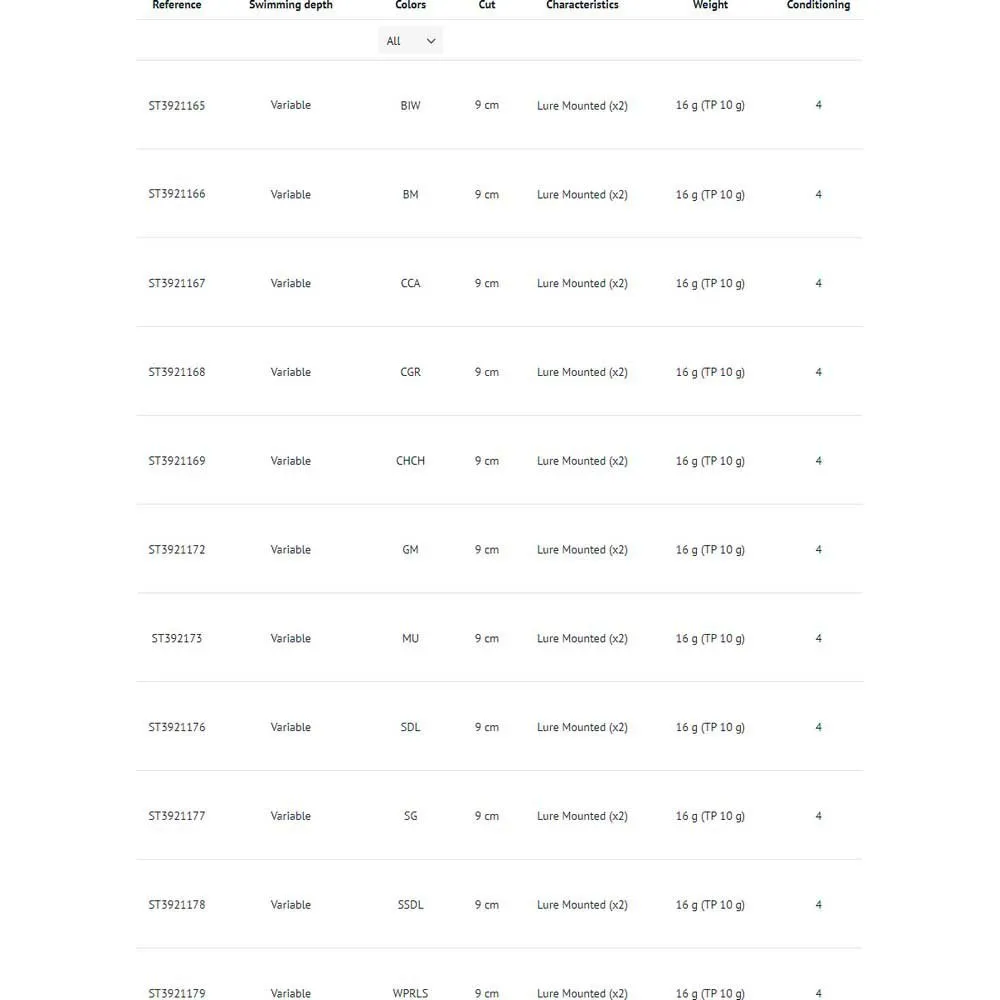Screen dimensions: 1000x1000
Task: Click the Weight column header
Action: coord(710,6)
